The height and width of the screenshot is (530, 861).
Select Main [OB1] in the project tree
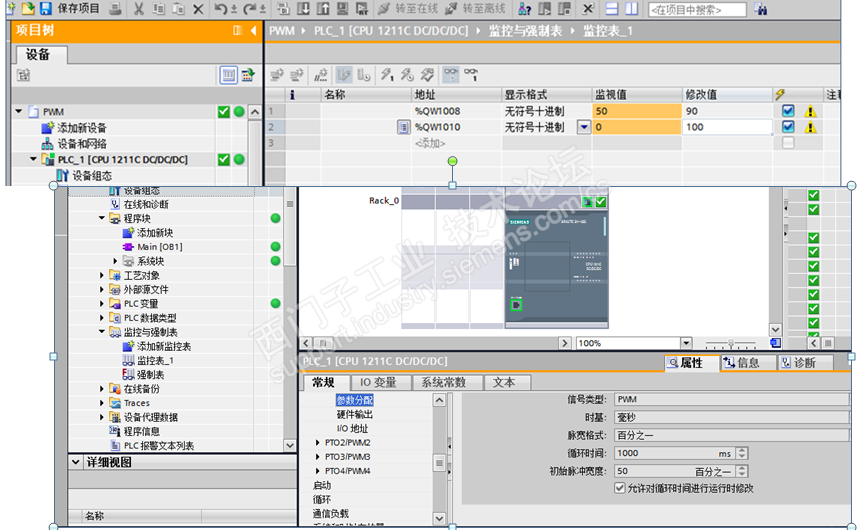click(159, 247)
